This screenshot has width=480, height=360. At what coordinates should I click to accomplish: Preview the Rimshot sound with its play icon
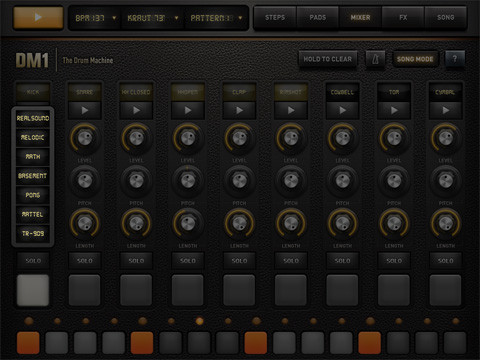coord(291,110)
